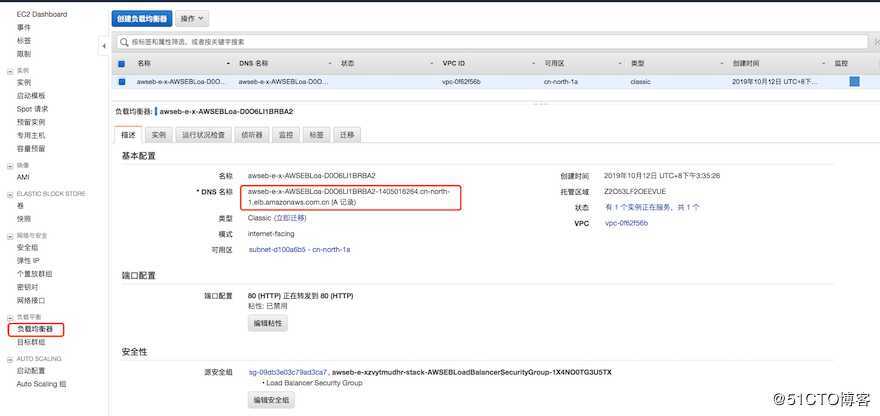This screenshot has height=416, width=880.
Task: Open the security group sg-09db3e03c79ad3ca7 link
Action: pos(288,372)
